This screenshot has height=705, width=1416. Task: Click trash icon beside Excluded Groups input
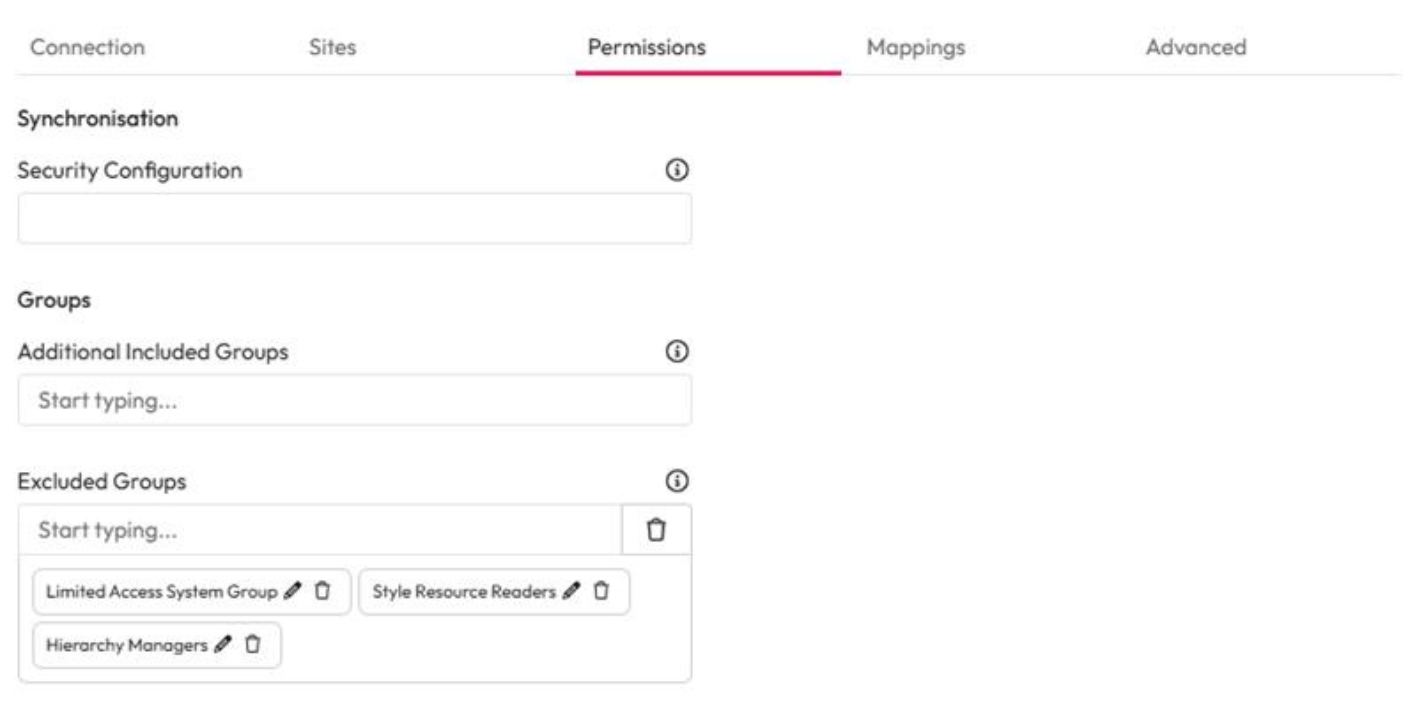(656, 530)
